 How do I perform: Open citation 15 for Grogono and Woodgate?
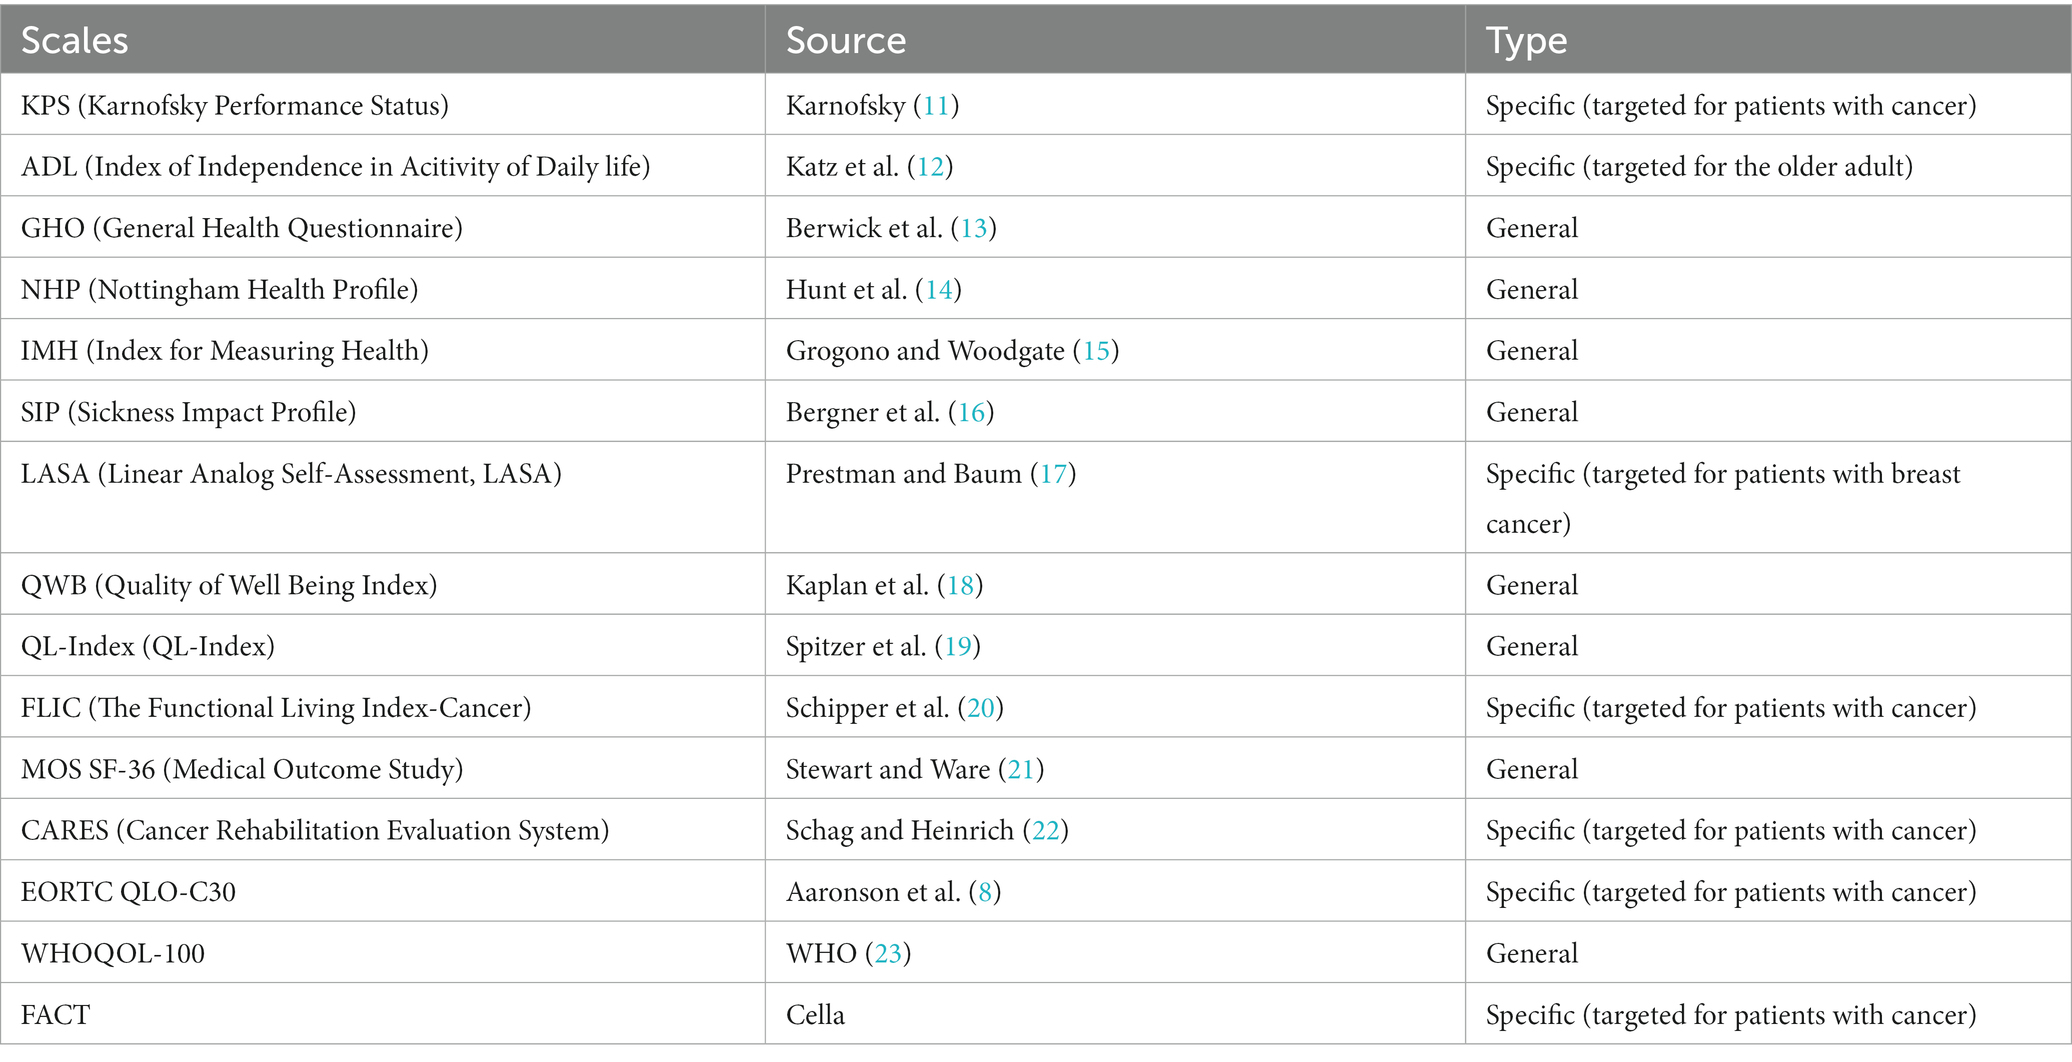point(1096,350)
